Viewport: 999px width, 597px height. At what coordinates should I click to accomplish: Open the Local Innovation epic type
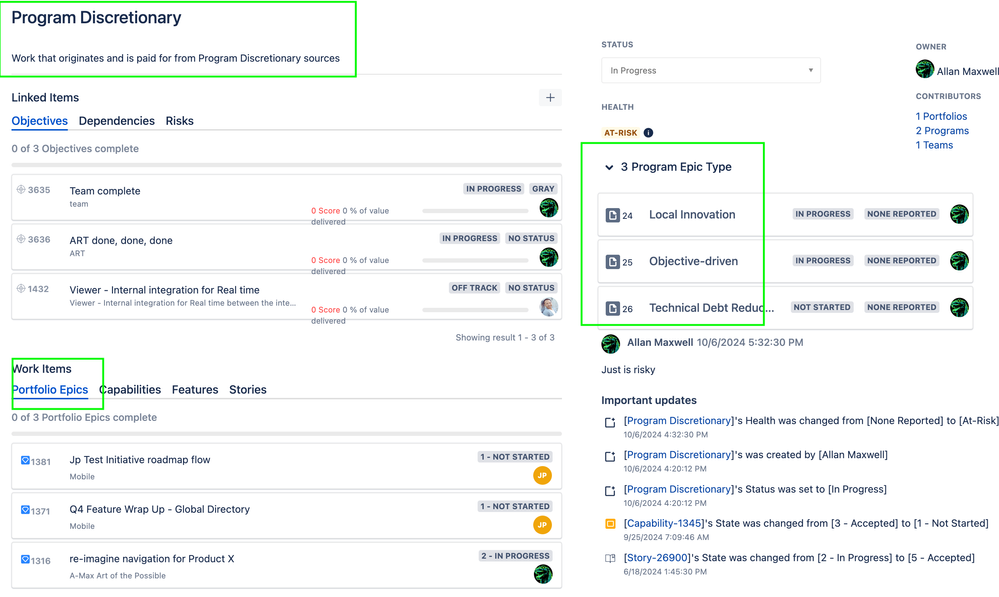click(x=692, y=215)
